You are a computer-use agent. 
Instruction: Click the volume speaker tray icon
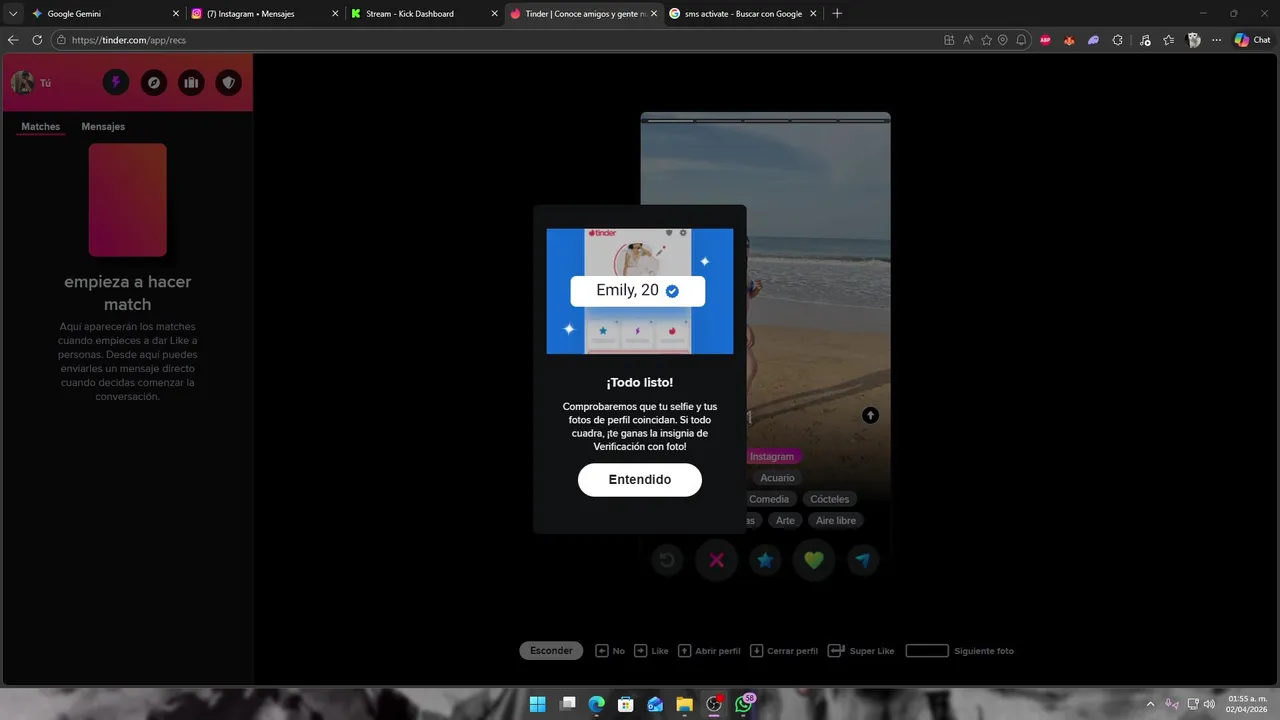tap(1209, 704)
